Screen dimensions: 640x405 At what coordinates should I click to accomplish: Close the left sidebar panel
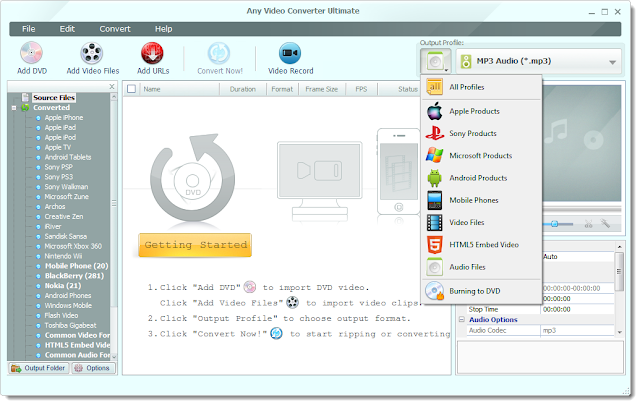[x=112, y=87]
